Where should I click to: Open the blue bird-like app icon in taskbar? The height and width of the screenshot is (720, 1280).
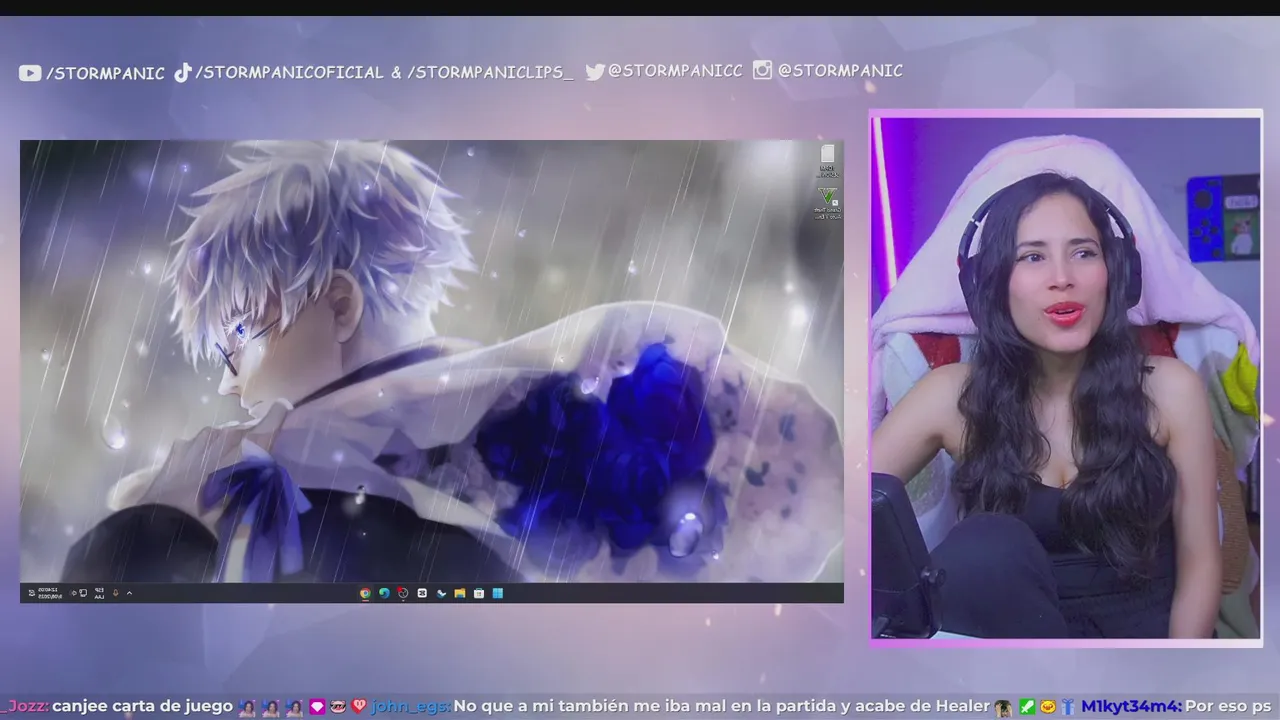(441, 593)
